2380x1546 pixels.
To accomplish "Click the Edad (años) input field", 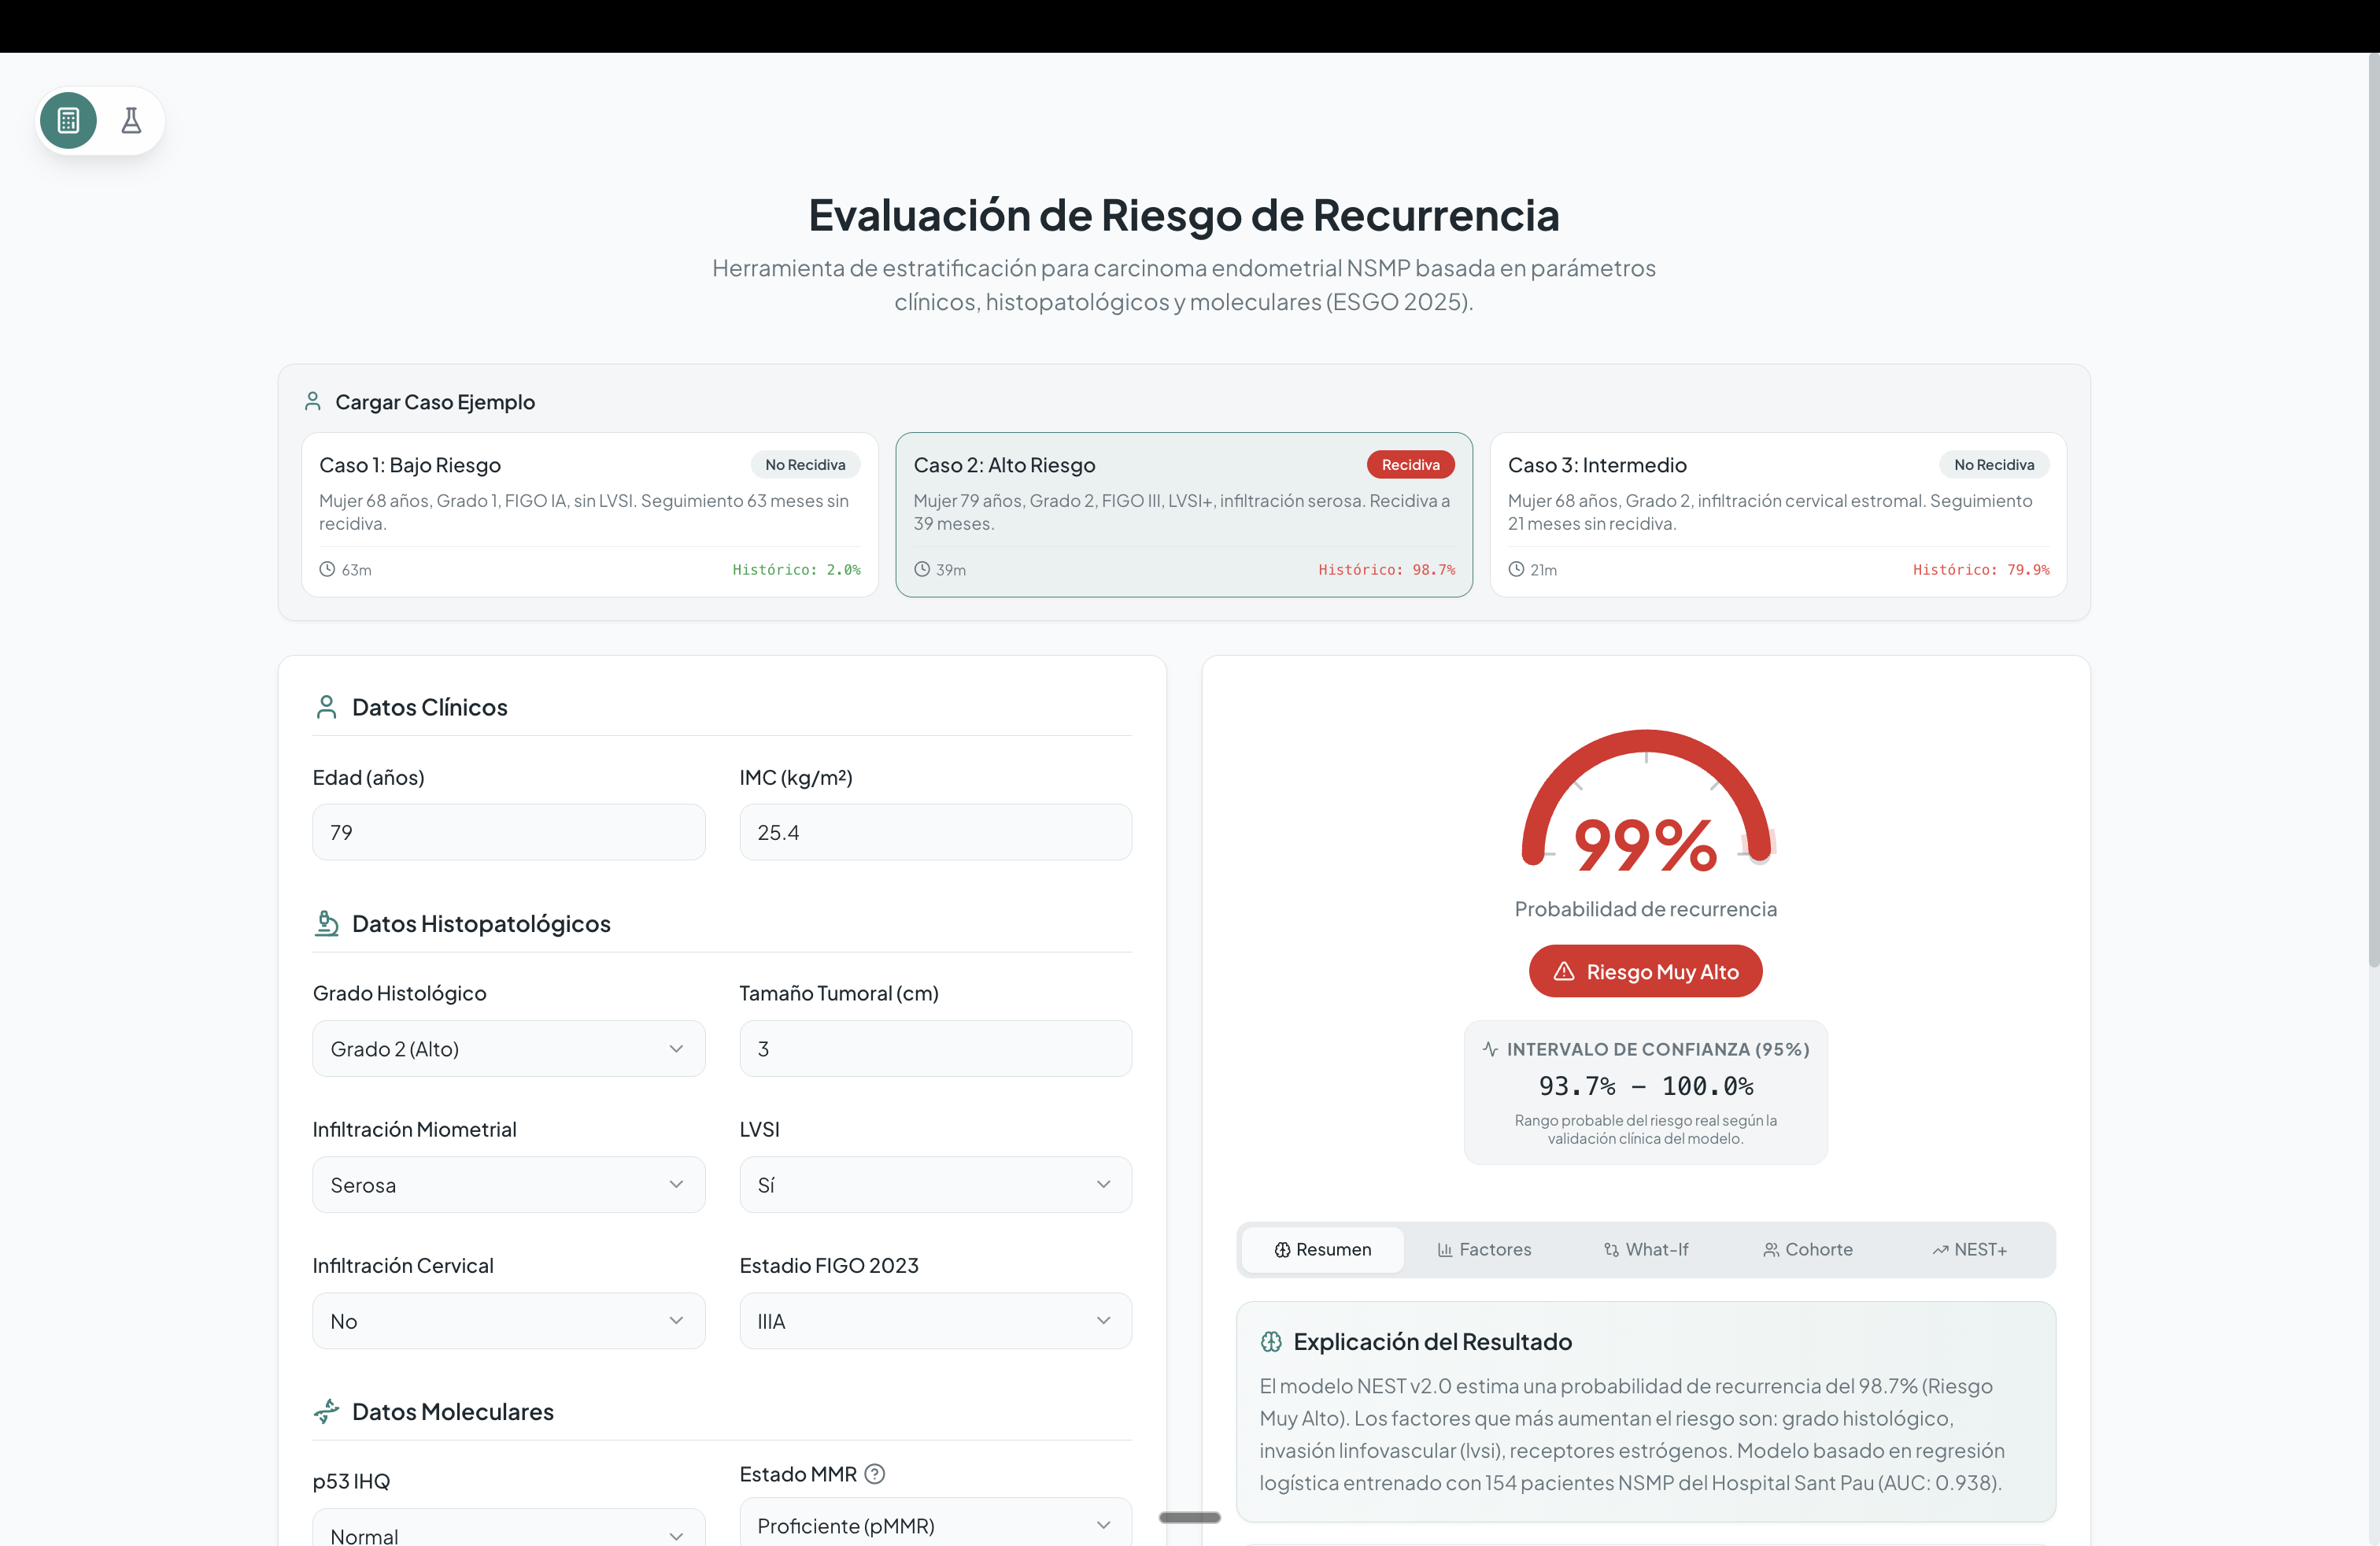I will click(508, 832).
